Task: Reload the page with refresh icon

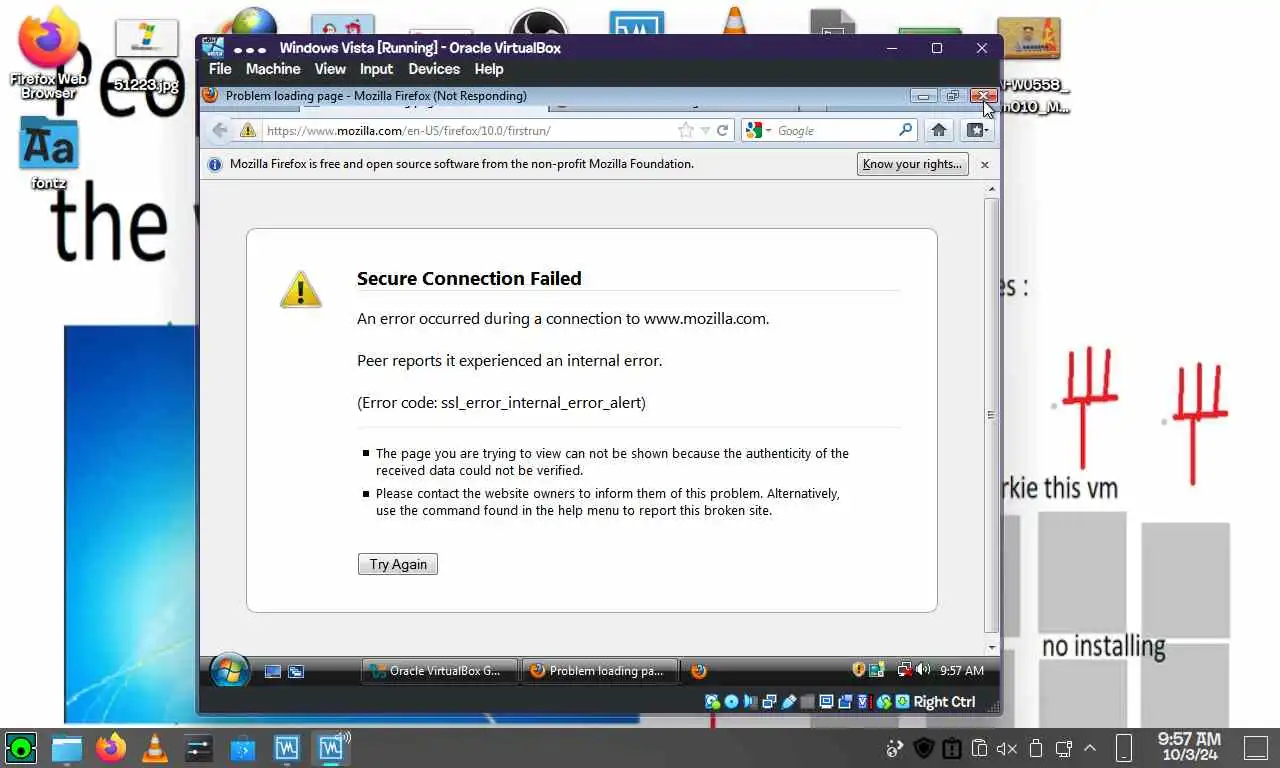Action: (722, 130)
